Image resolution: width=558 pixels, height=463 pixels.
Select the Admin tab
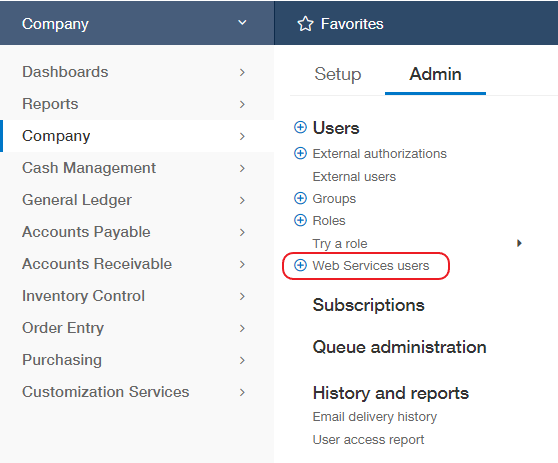point(435,74)
